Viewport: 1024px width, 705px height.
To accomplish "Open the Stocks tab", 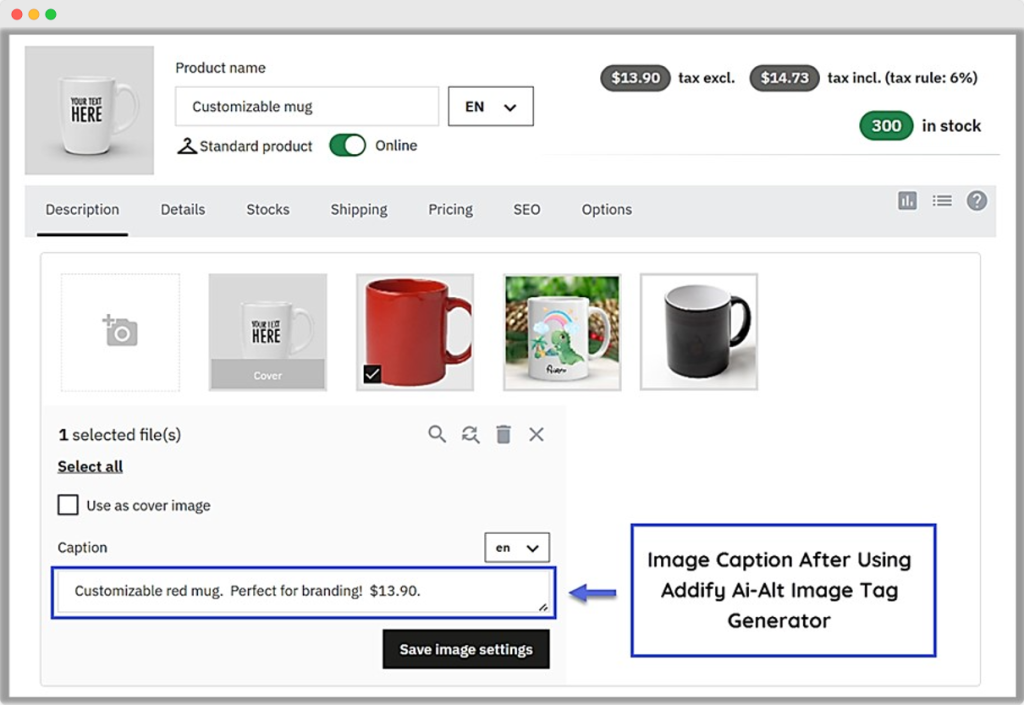I will (268, 210).
